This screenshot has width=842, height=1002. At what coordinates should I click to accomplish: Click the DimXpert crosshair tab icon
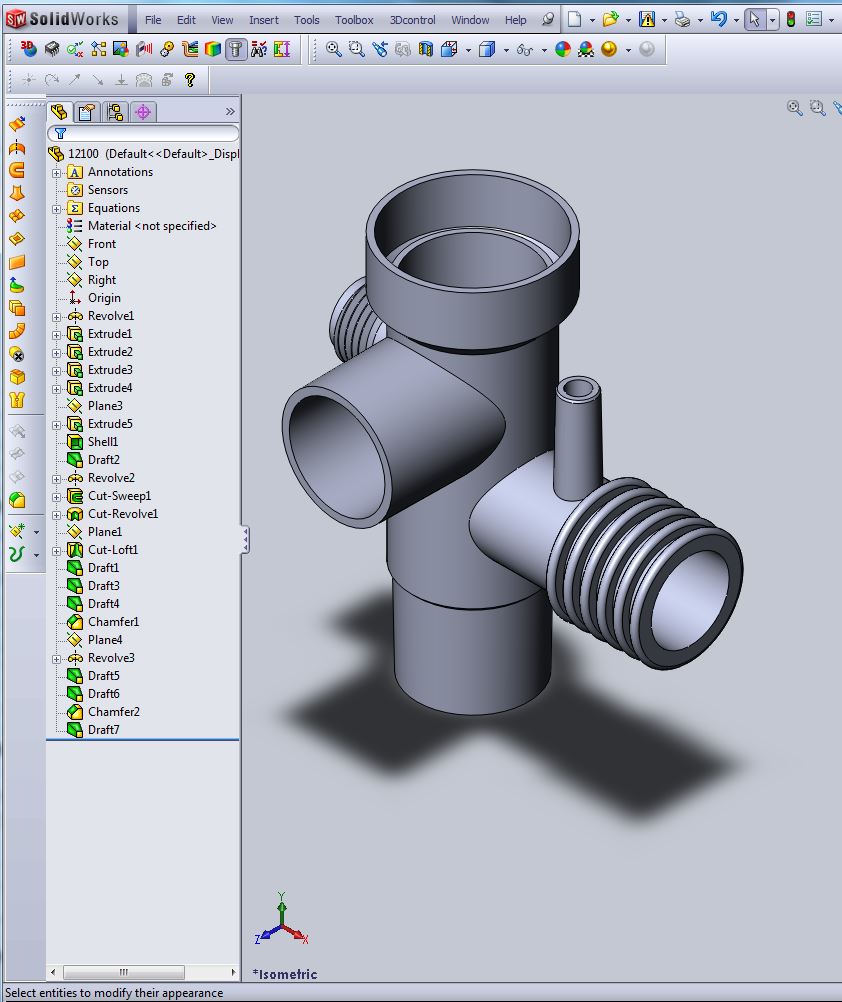click(x=143, y=112)
